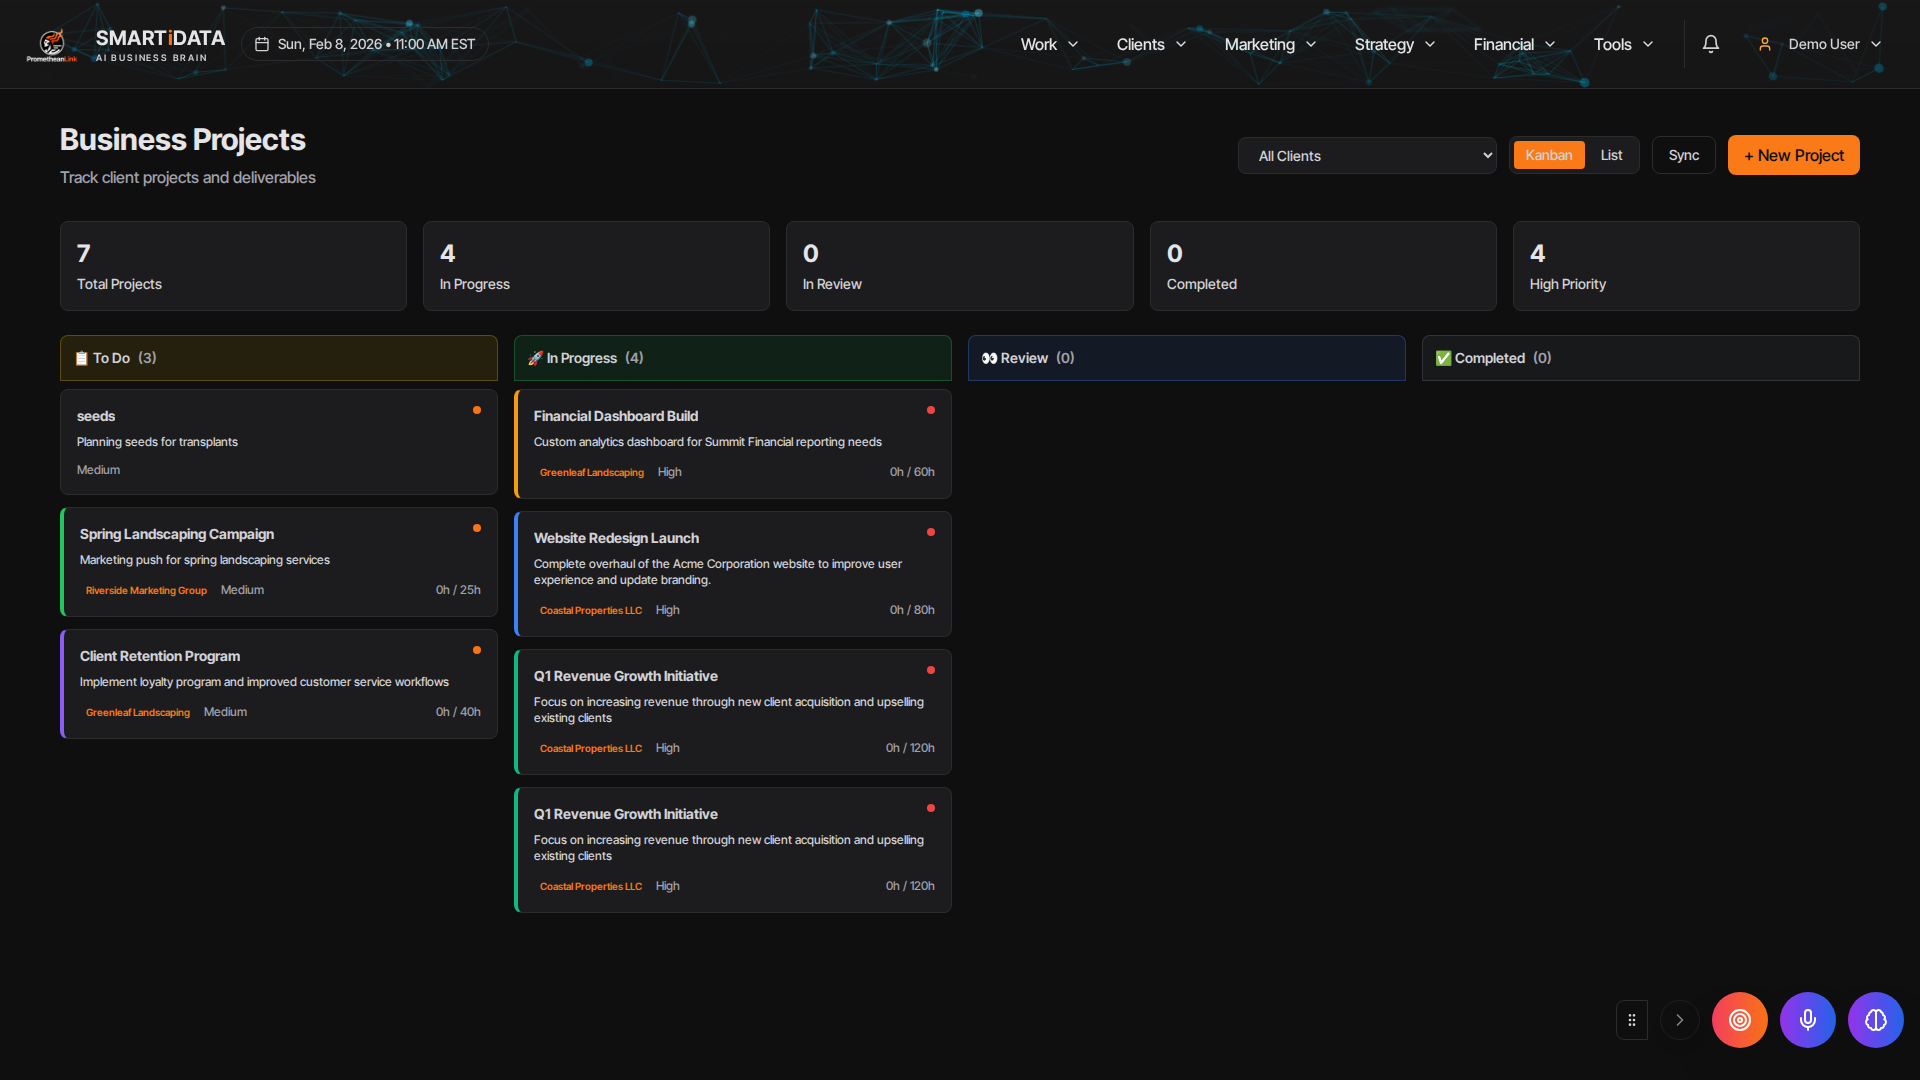Open the Marketing menu
The height and width of the screenshot is (1080, 1920).
[x=1270, y=44]
